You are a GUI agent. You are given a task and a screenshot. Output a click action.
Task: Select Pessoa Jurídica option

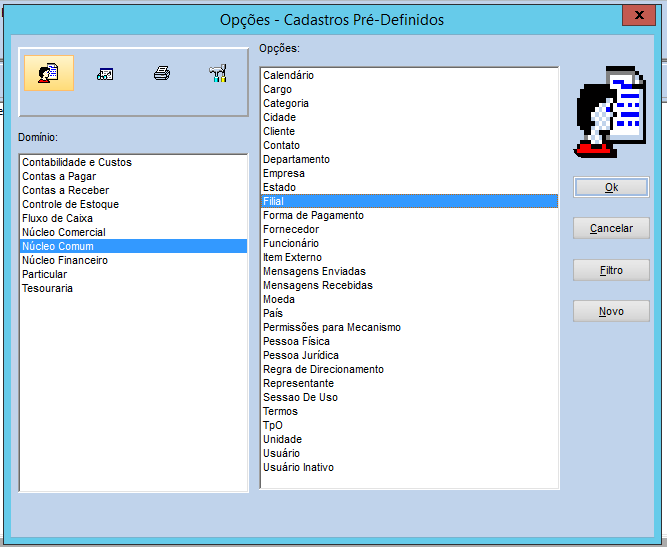[x=300, y=355]
